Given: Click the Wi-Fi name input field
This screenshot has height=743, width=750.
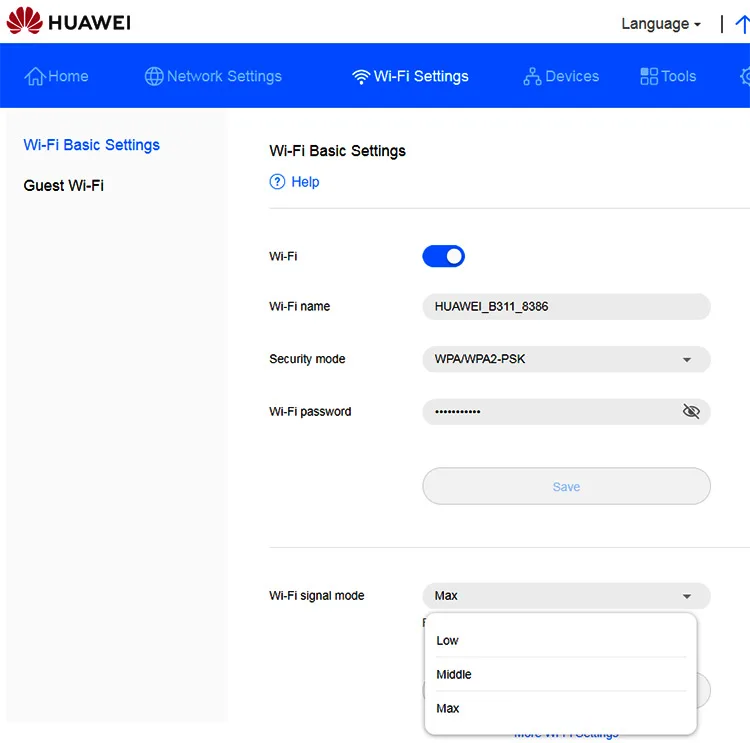Looking at the screenshot, I should pyautogui.click(x=566, y=307).
